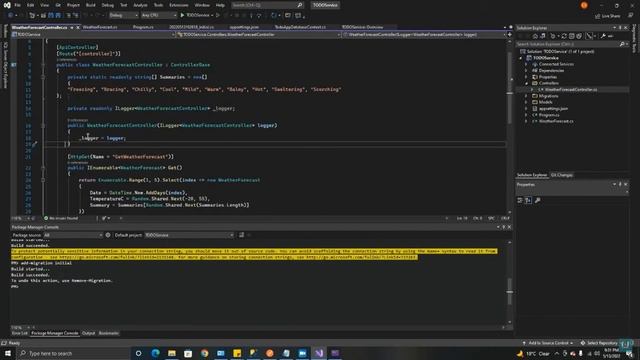This screenshot has height=360, width=640.
Task: Click the Start Debugging play icon for TODOService
Action: coord(182,15)
